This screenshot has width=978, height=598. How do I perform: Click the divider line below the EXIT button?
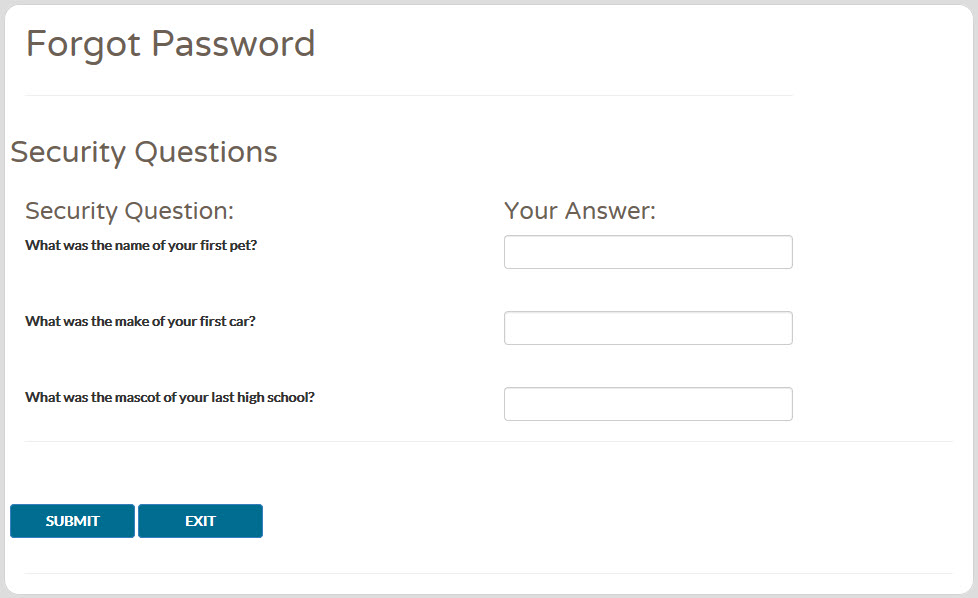point(489,573)
